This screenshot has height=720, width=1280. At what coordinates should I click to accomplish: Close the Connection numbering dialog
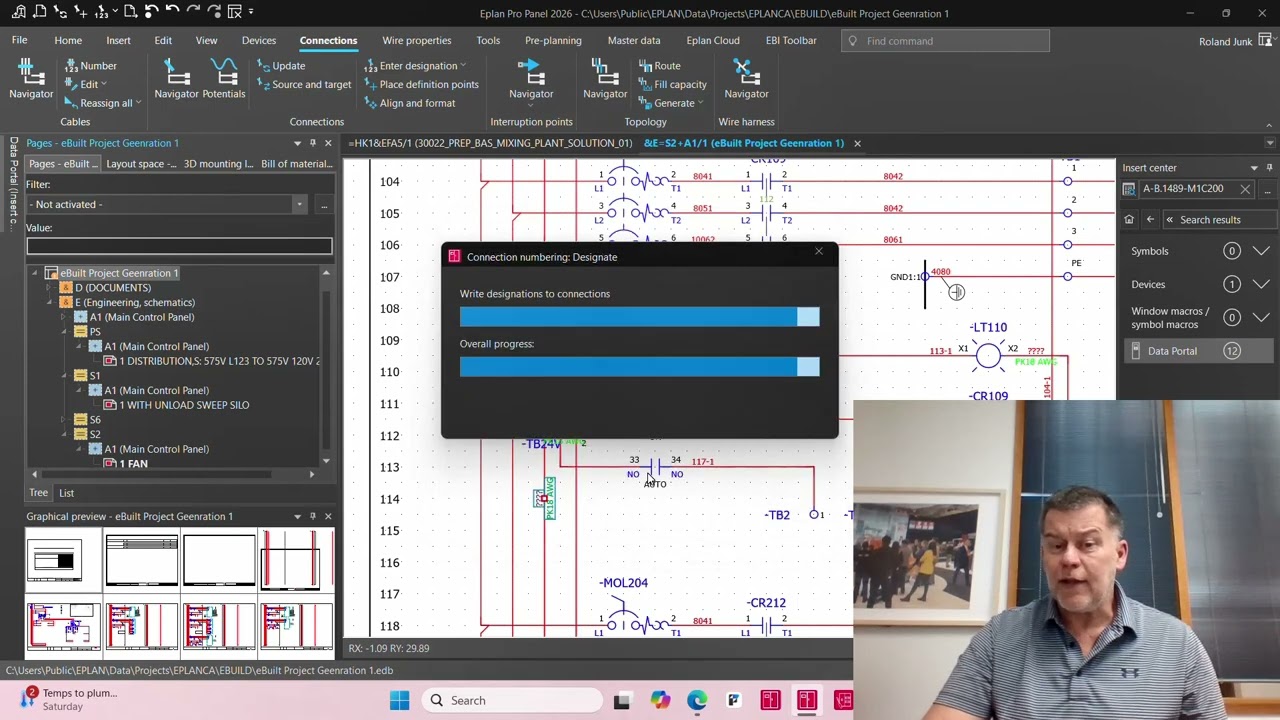[x=819, y=251]
